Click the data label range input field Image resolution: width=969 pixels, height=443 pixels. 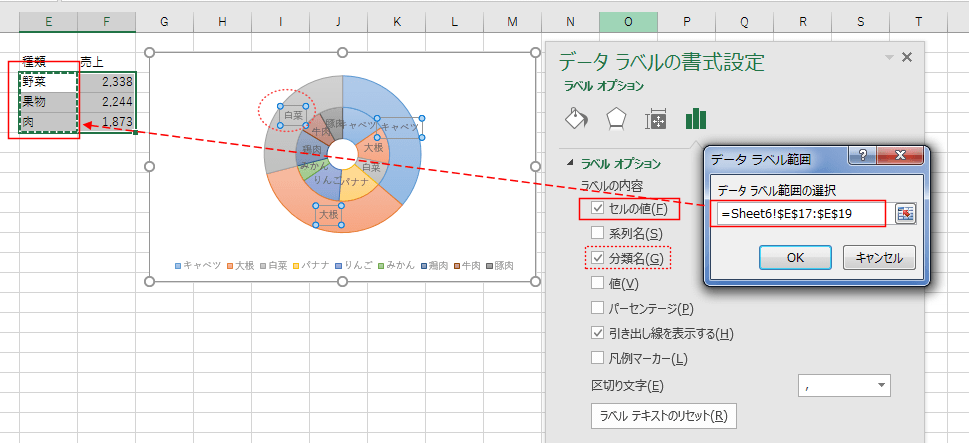coord(800,214)
